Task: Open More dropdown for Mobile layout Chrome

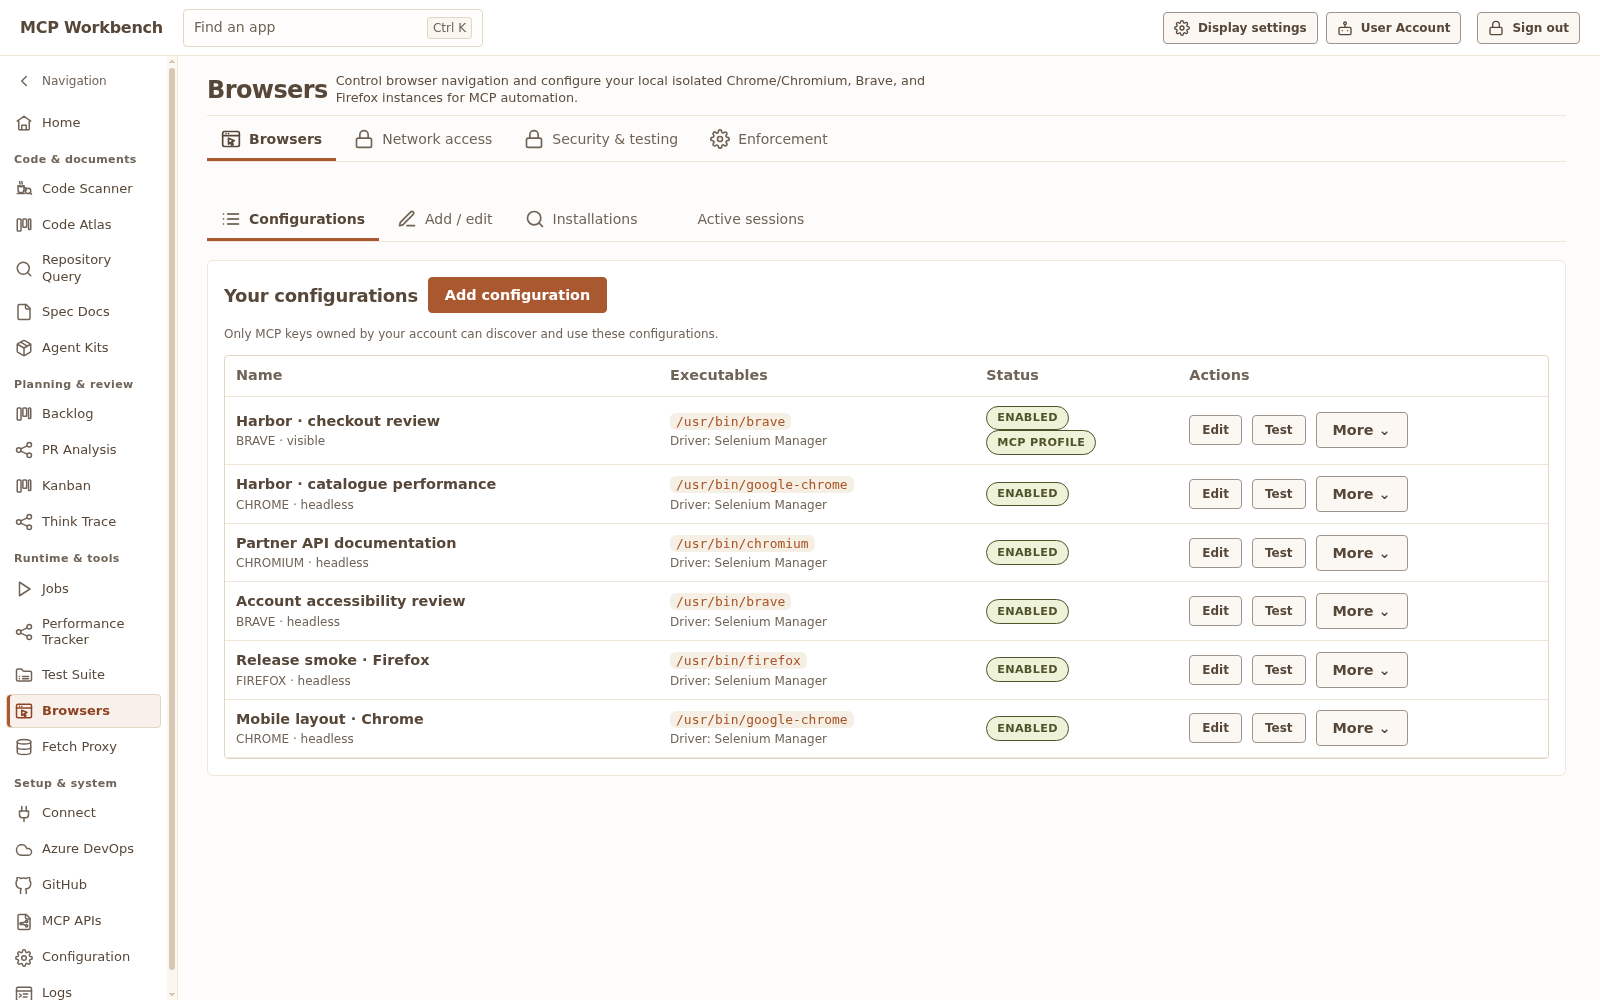Action: pos(1361,728)
